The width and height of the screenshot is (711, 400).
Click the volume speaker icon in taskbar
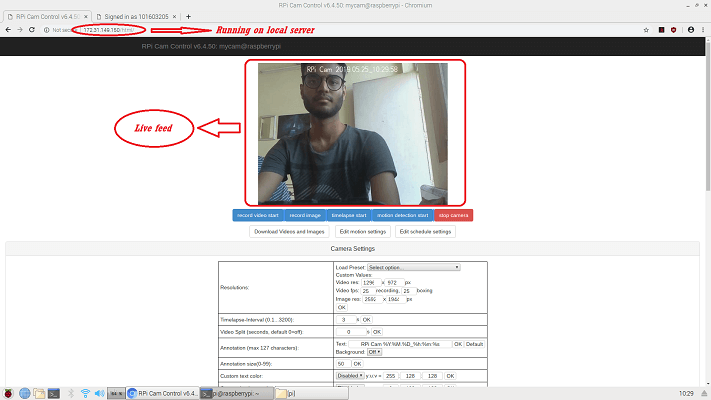click(100, 393)
